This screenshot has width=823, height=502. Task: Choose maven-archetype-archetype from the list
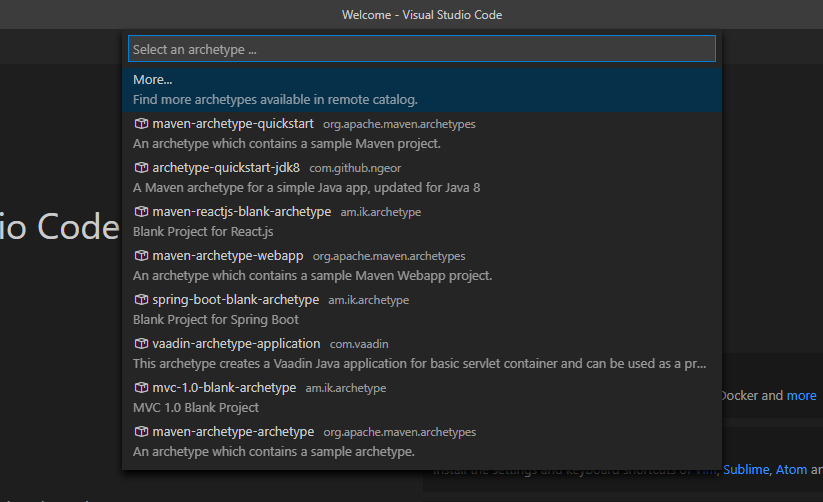click(421, 442)
